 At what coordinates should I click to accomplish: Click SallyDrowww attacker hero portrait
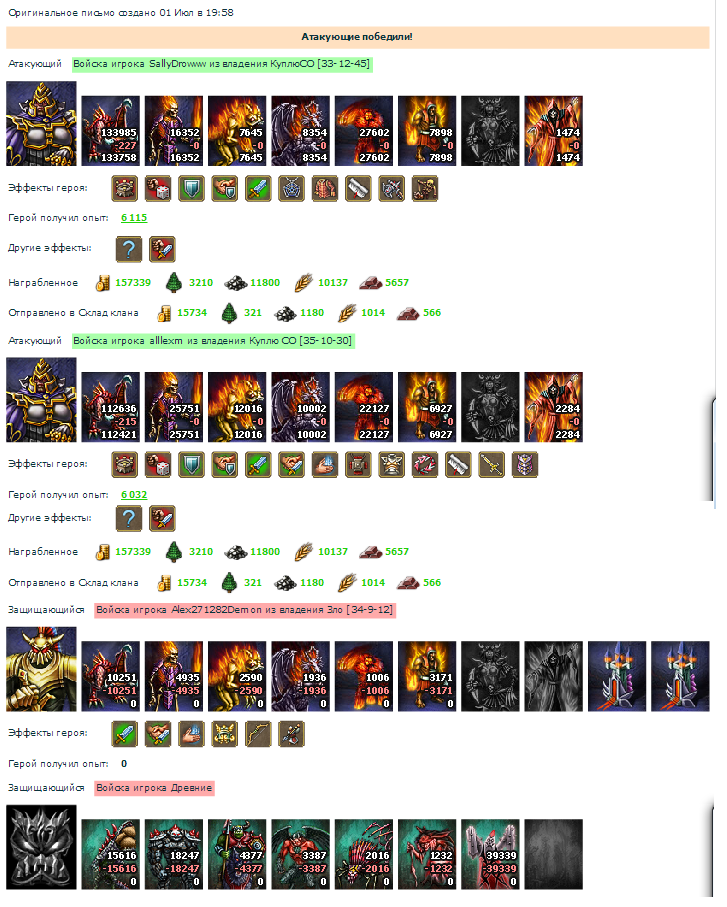pyautogui.click(x=41, y=125)
